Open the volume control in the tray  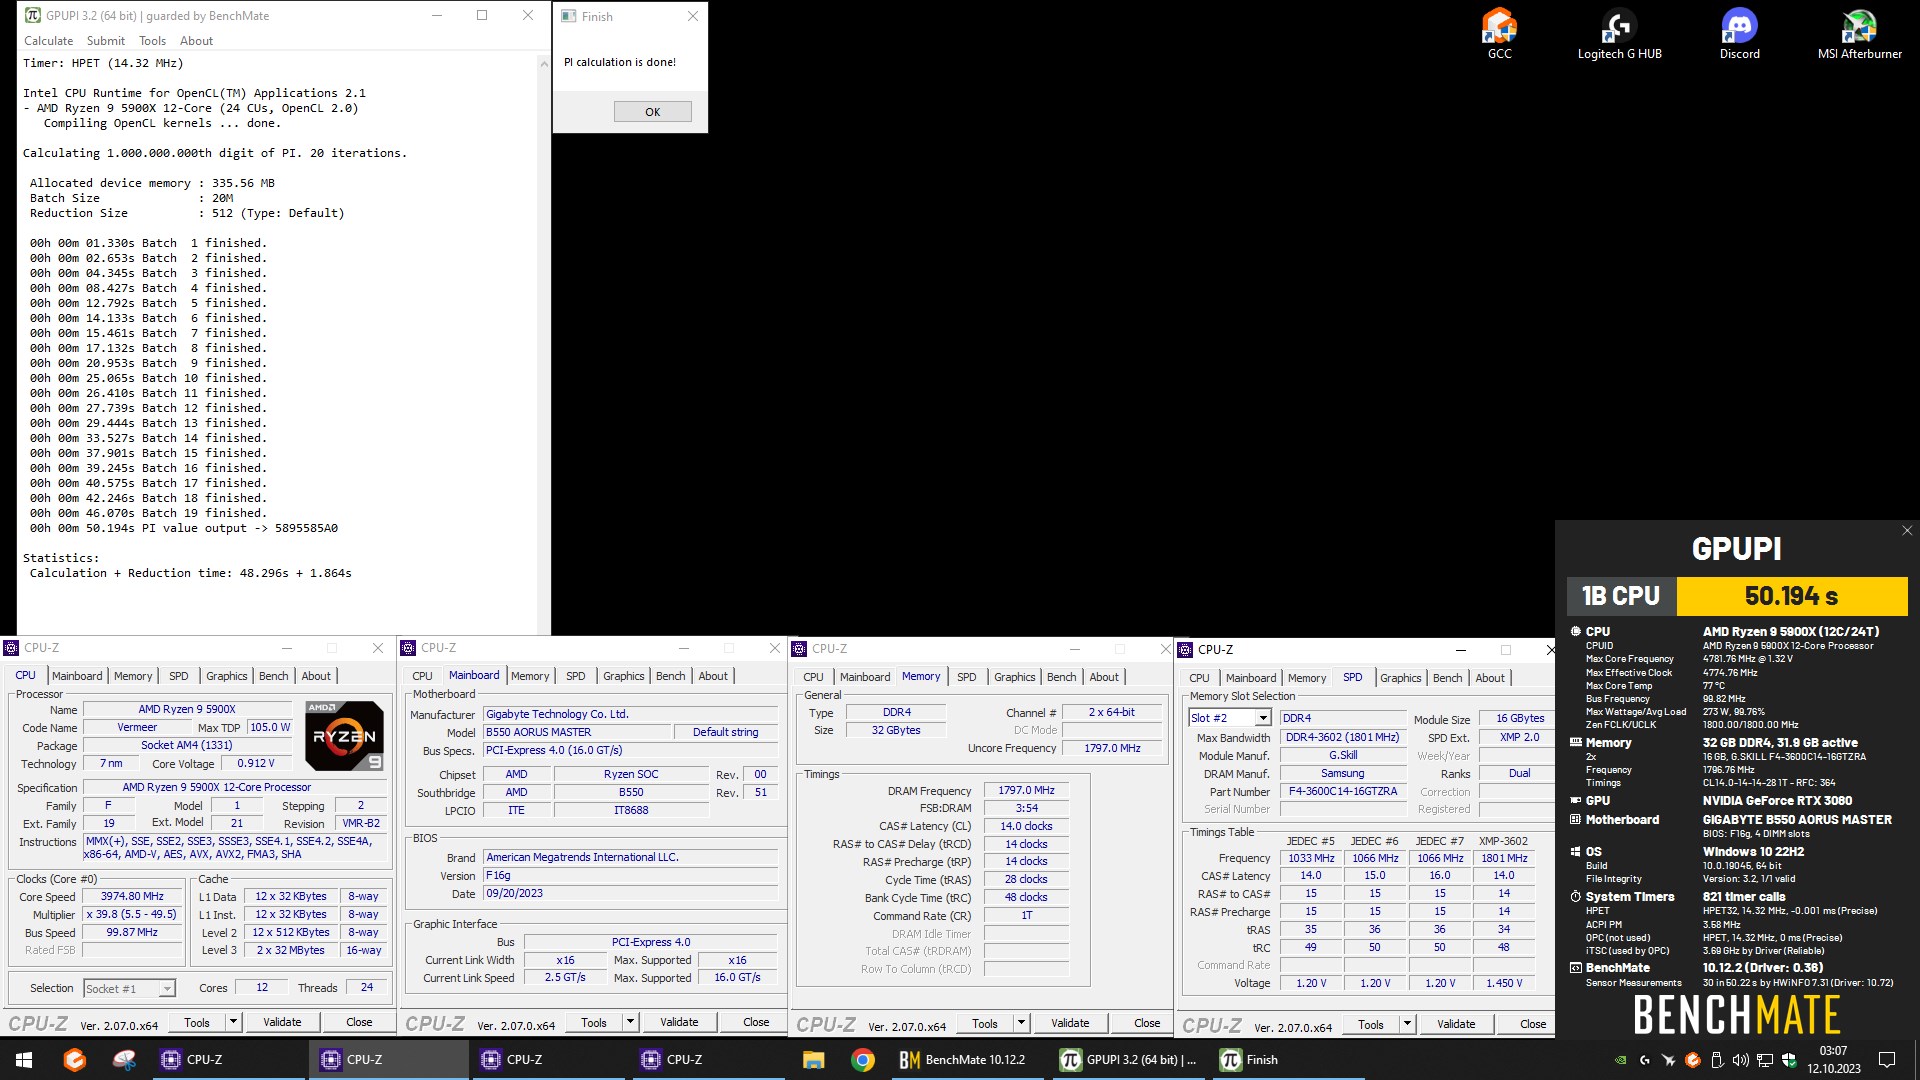click(1741, 1060)
